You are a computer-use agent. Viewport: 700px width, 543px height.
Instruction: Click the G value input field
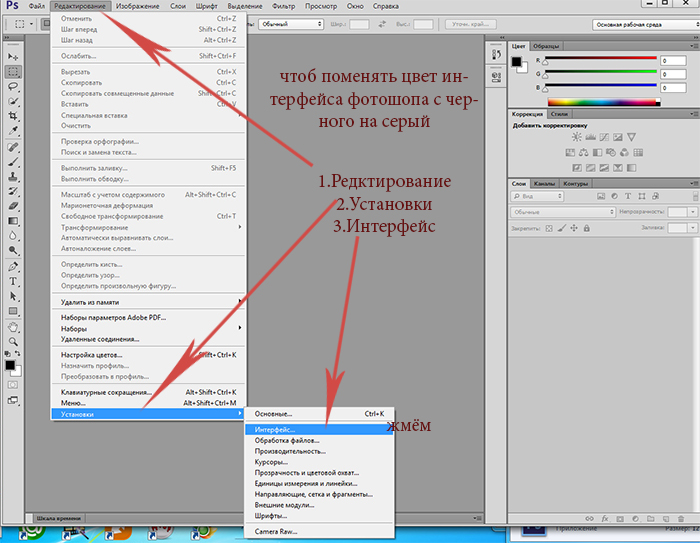pyautogui.click(x=673, y=74)
